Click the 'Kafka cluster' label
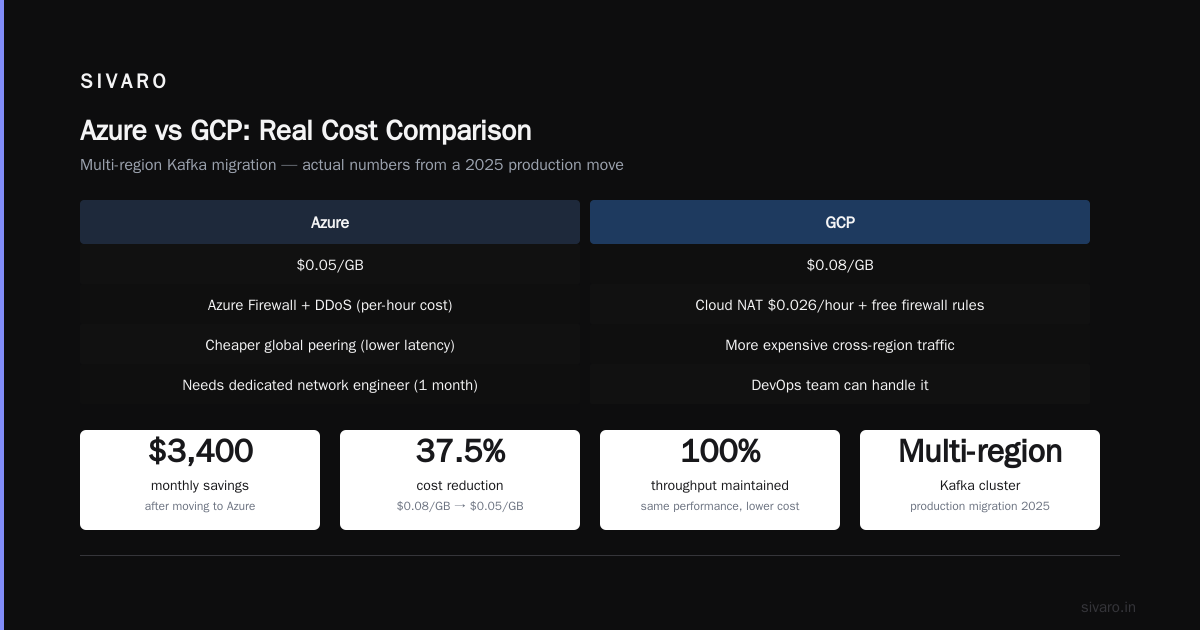The width and height of the screenshot is (1200, 630). click(x=980, y=486)
